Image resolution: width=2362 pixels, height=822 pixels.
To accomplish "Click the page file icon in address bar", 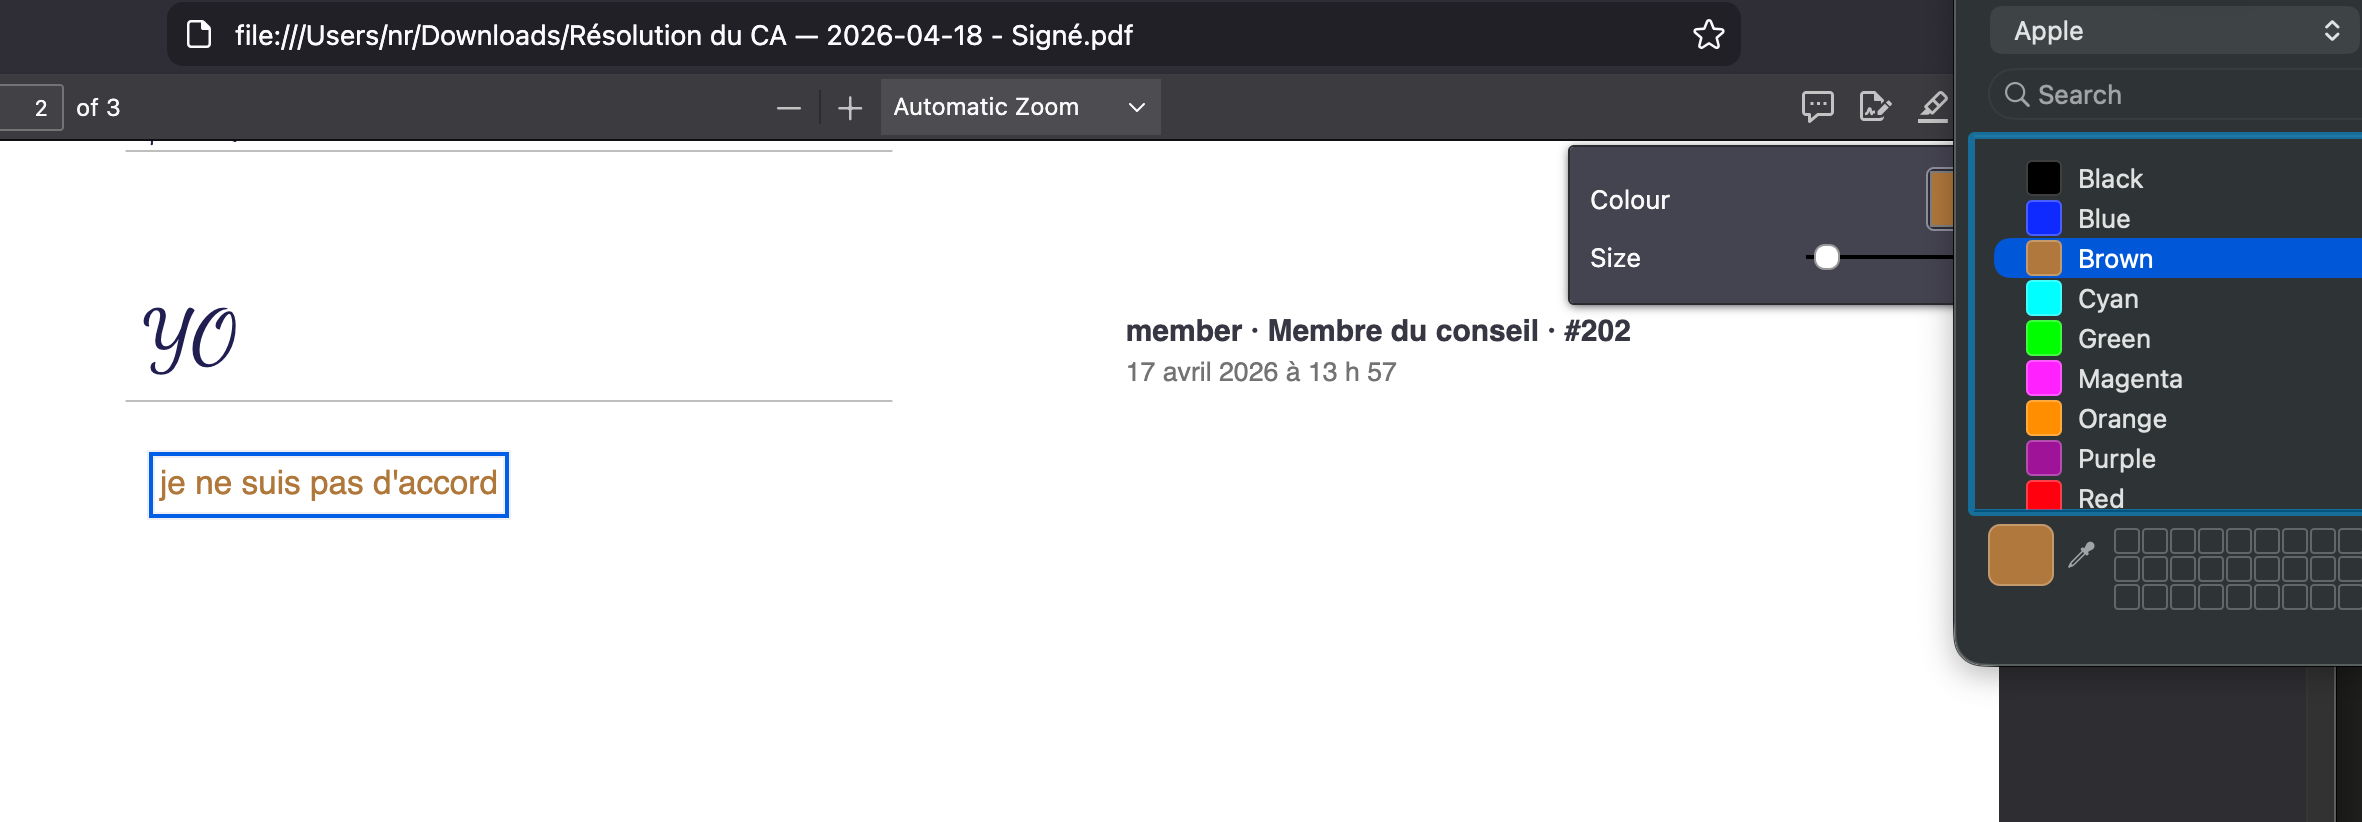I will point(200,35).
